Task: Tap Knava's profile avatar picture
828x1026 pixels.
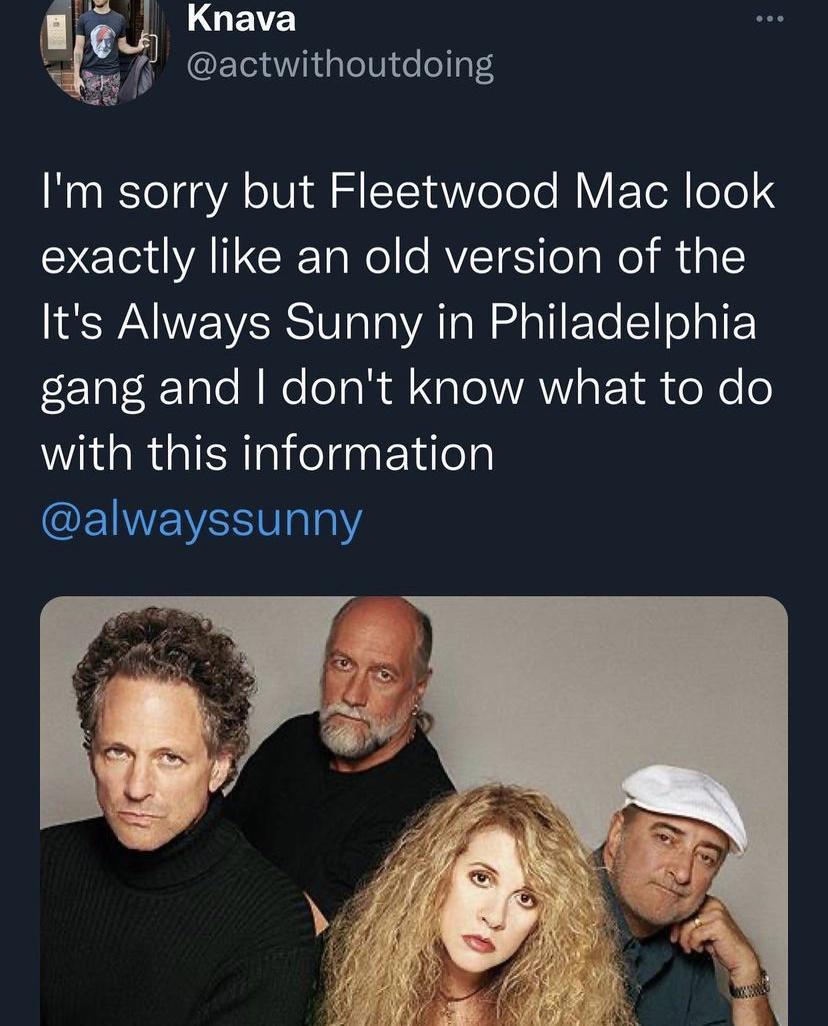Action: (x=103, y=50)
